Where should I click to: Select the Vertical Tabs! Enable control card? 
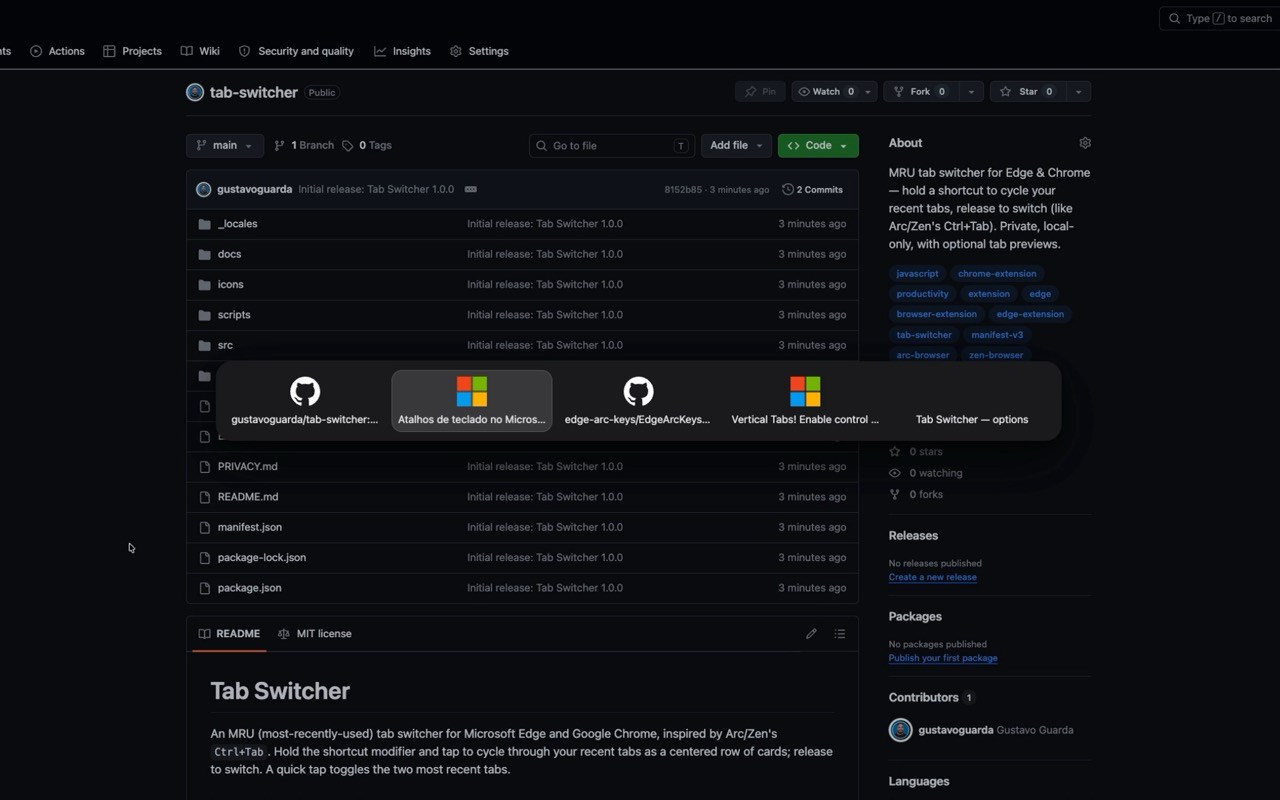tap(805, 401)
